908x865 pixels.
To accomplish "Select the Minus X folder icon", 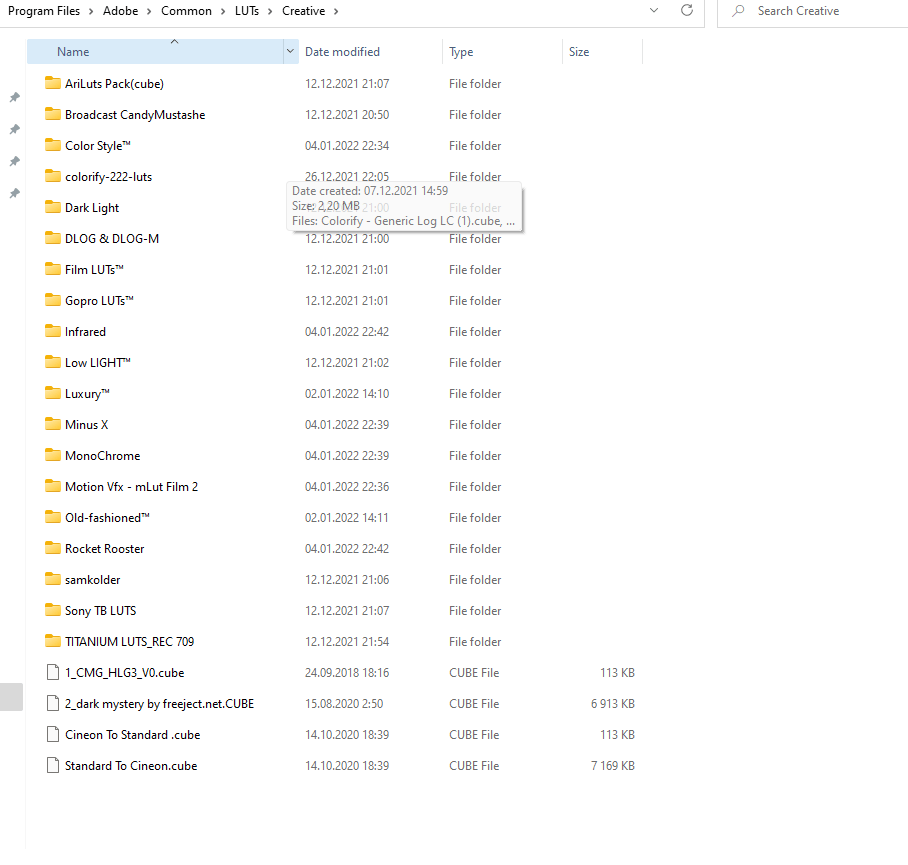I will [x=53, y=424].
